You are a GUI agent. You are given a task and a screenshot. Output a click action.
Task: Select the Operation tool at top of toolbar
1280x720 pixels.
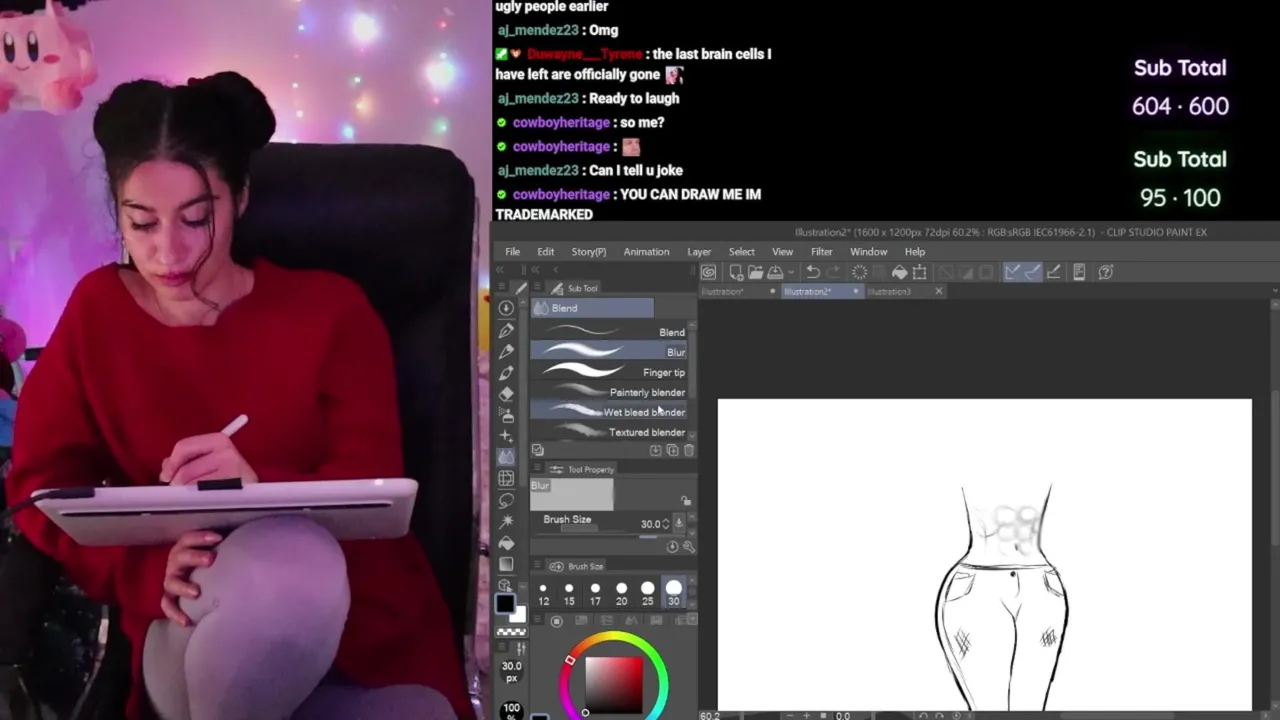[x=506, y=308]
